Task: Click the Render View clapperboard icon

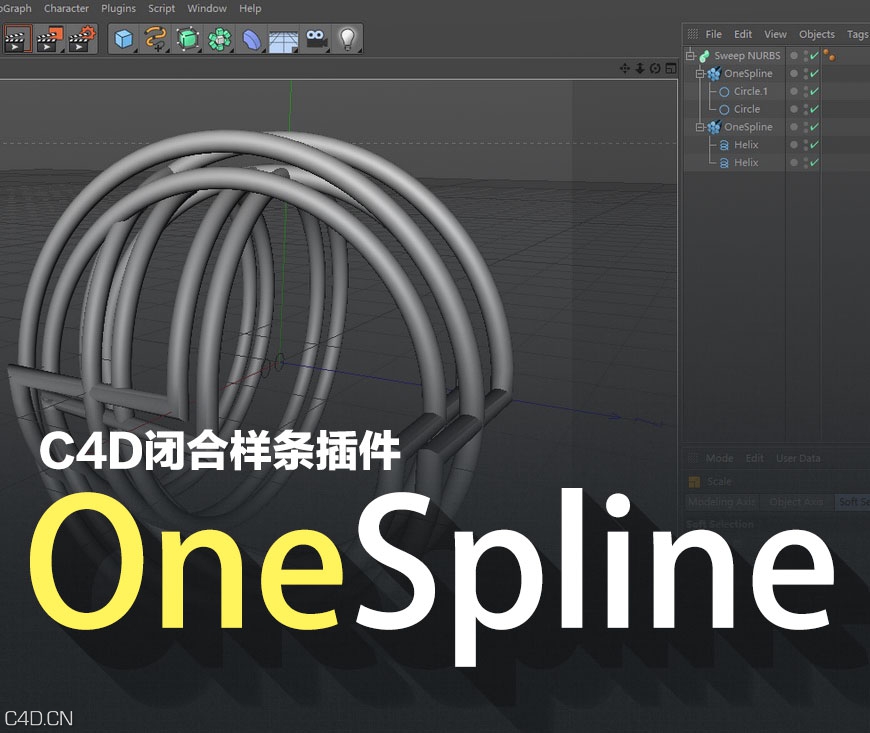Action: [14, 39]
